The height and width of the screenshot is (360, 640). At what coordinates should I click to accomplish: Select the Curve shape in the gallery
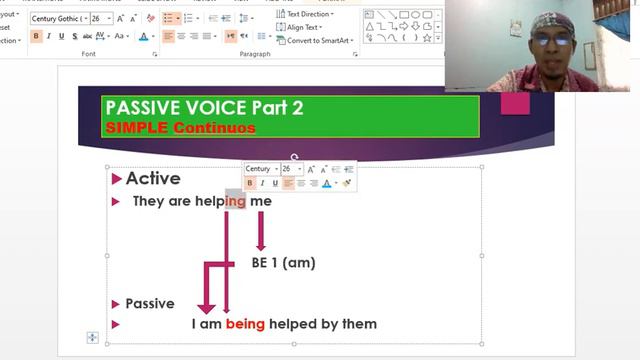[393, 38]
